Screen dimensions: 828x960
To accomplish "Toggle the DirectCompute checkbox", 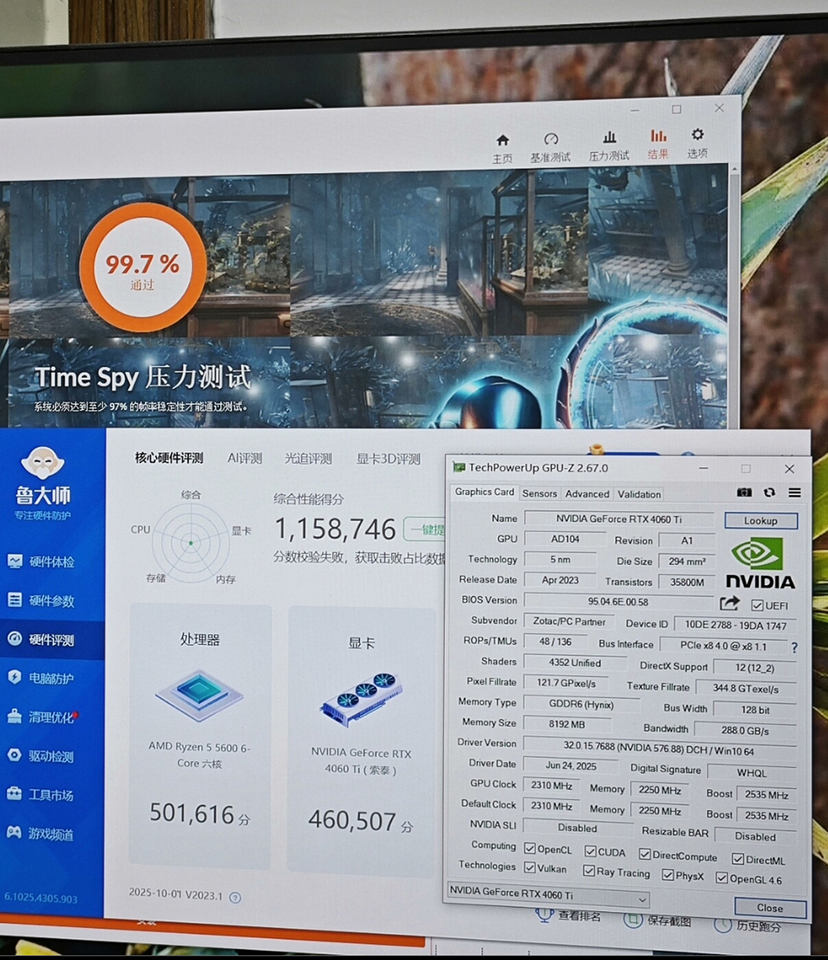I will click(x=644, y=854).
